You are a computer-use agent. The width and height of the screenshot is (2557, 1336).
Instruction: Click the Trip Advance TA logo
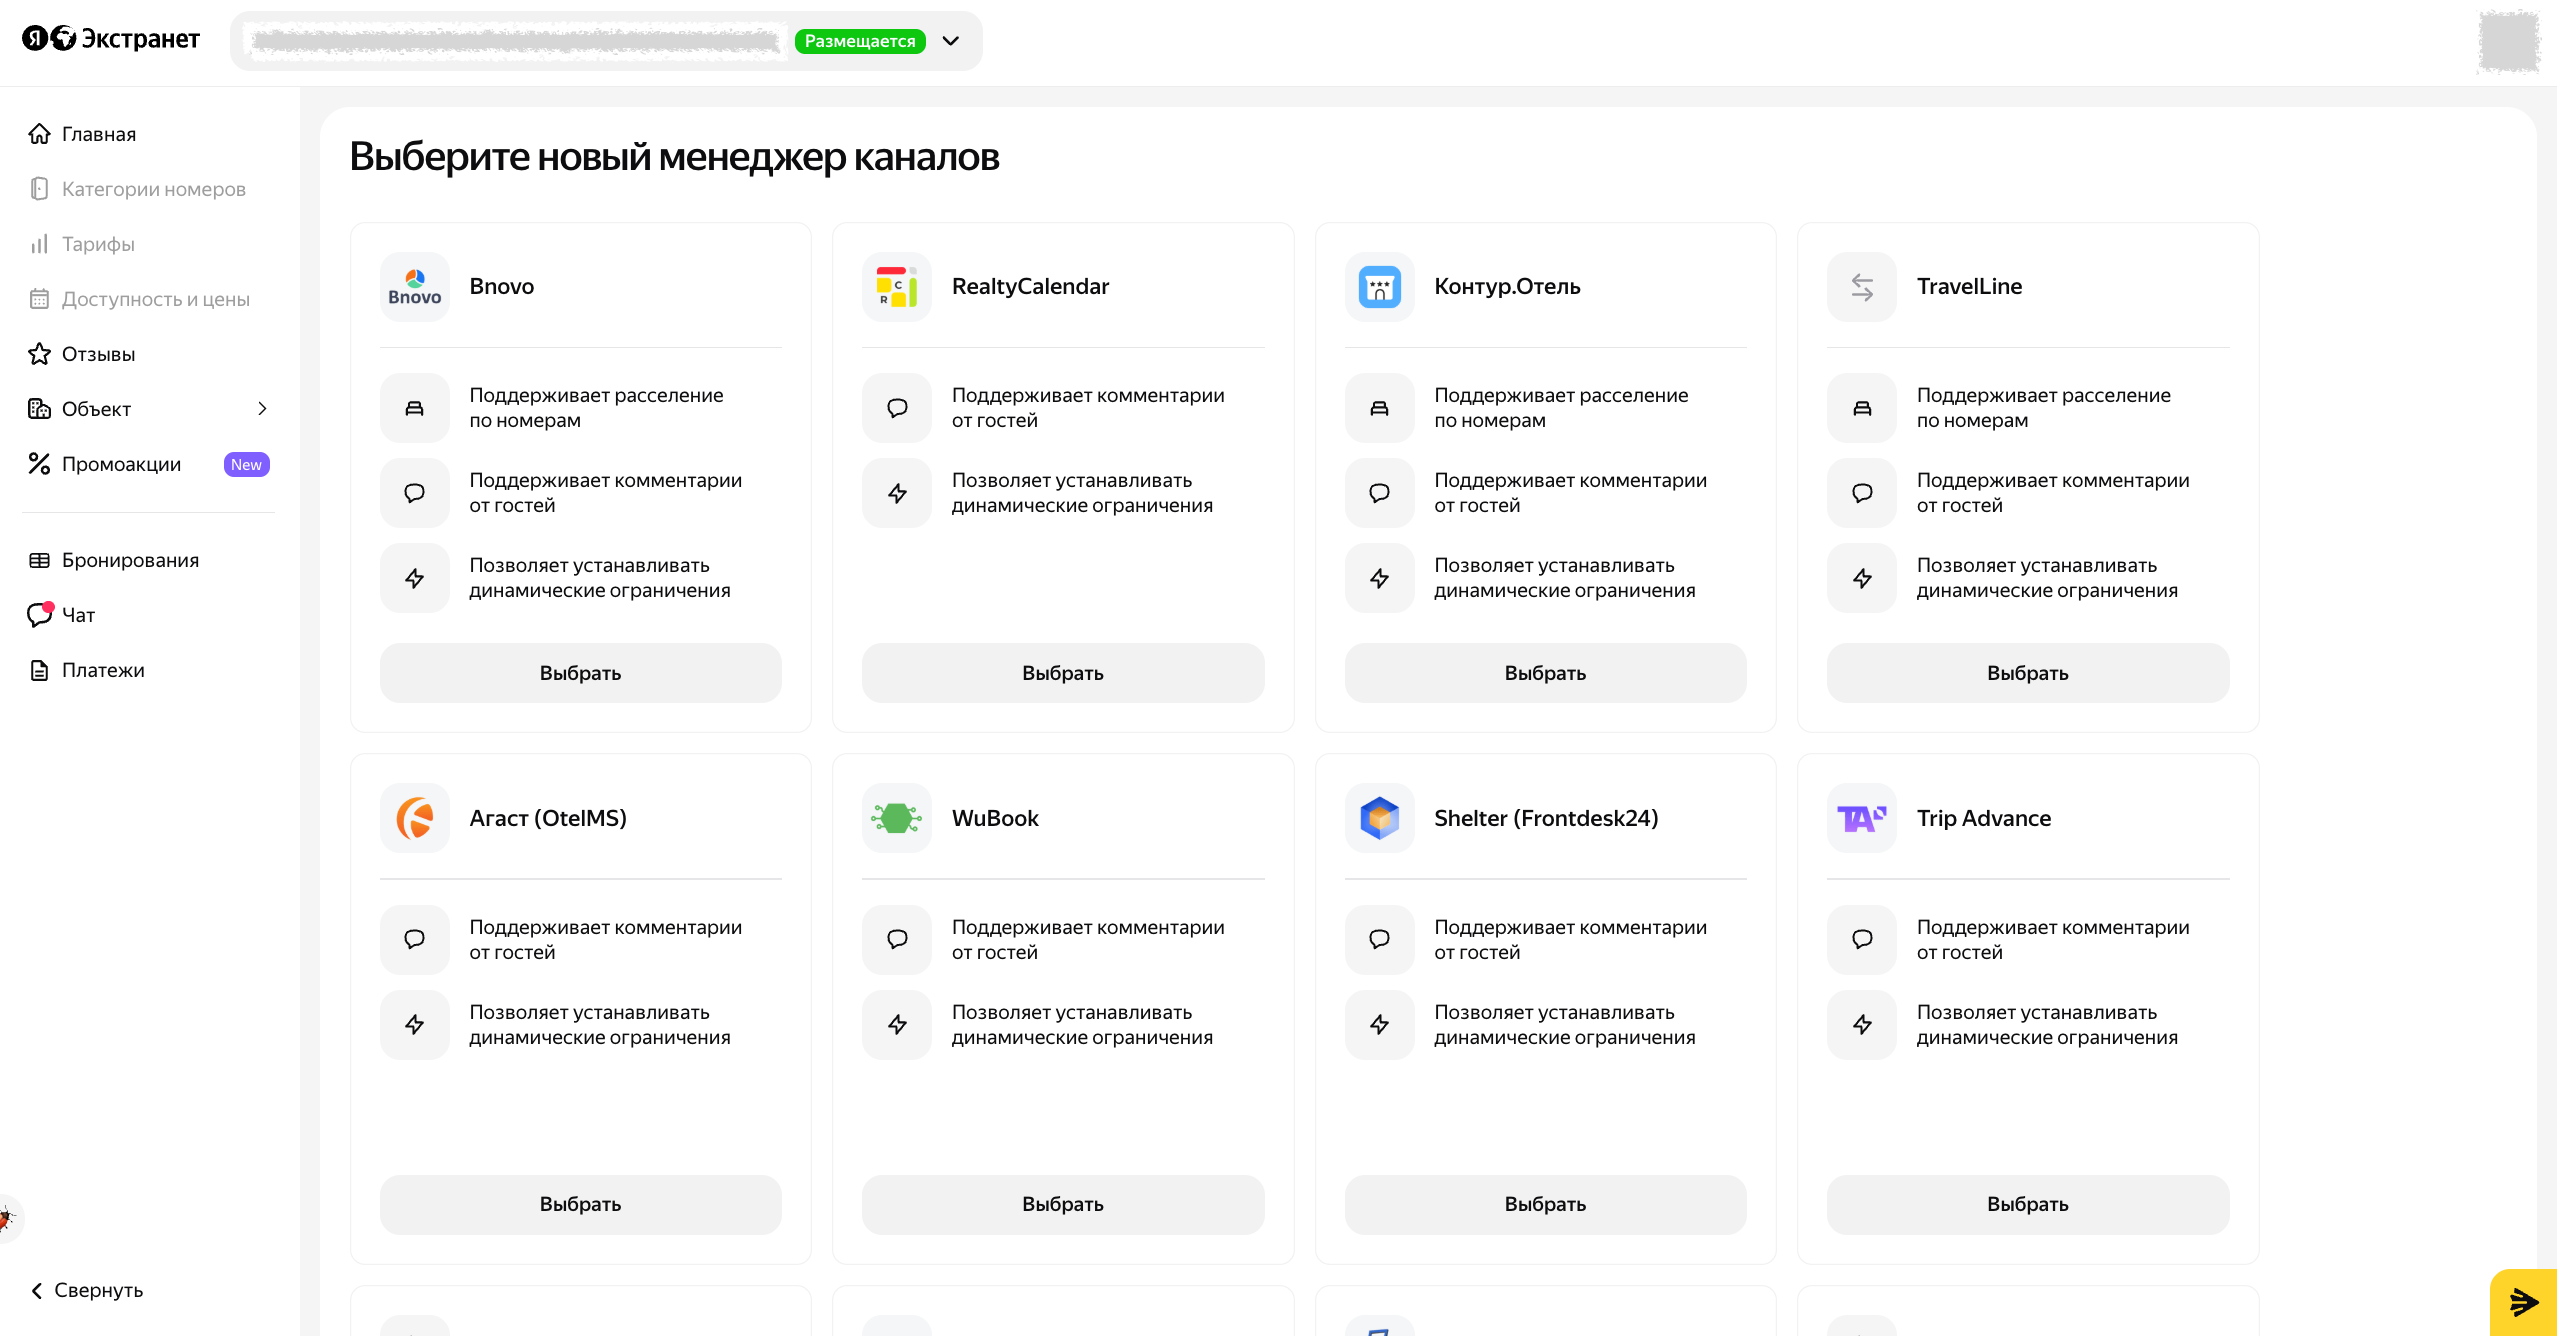(1862, 818)
